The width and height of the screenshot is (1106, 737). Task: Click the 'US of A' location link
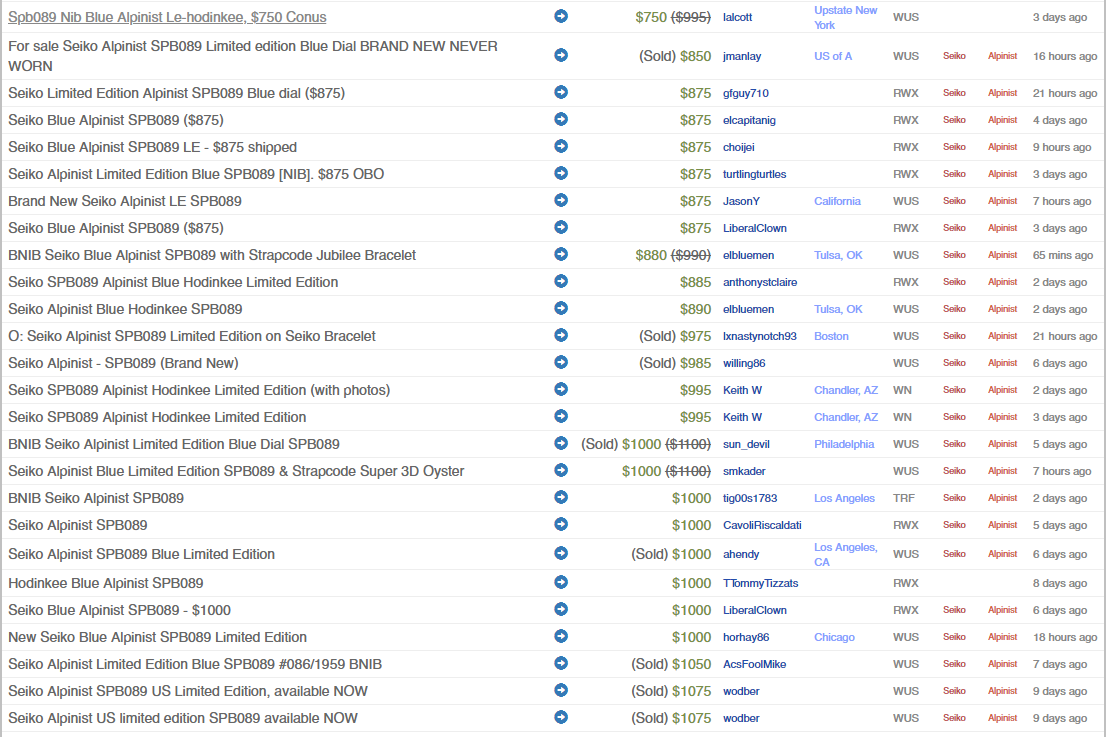(833, 56)
